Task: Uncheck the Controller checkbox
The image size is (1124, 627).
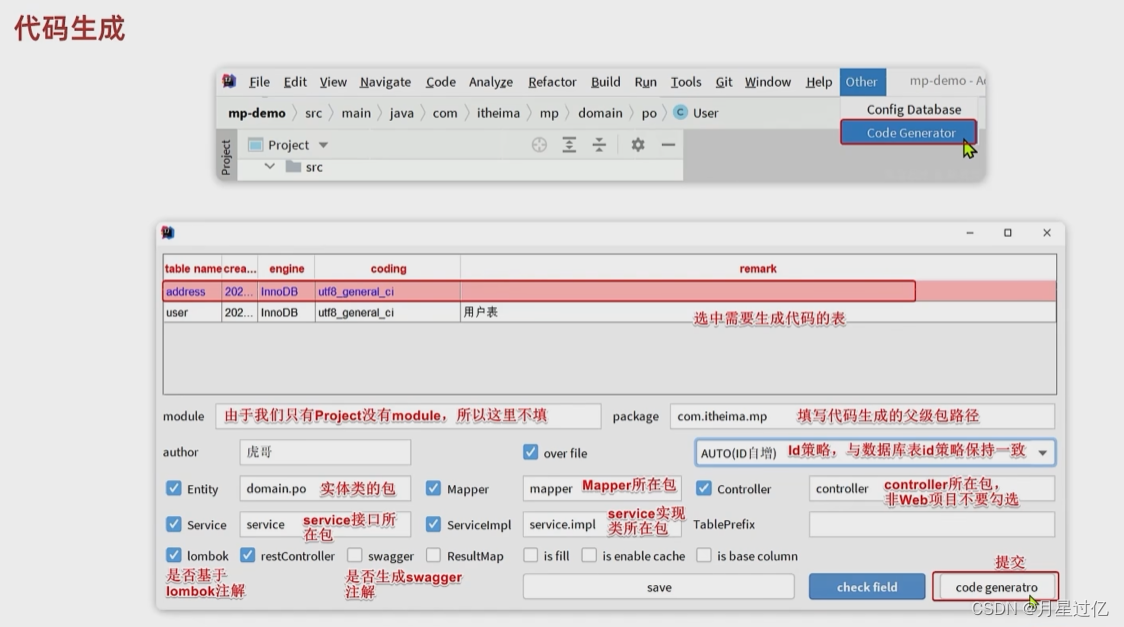Action: [x=704, y=488]
